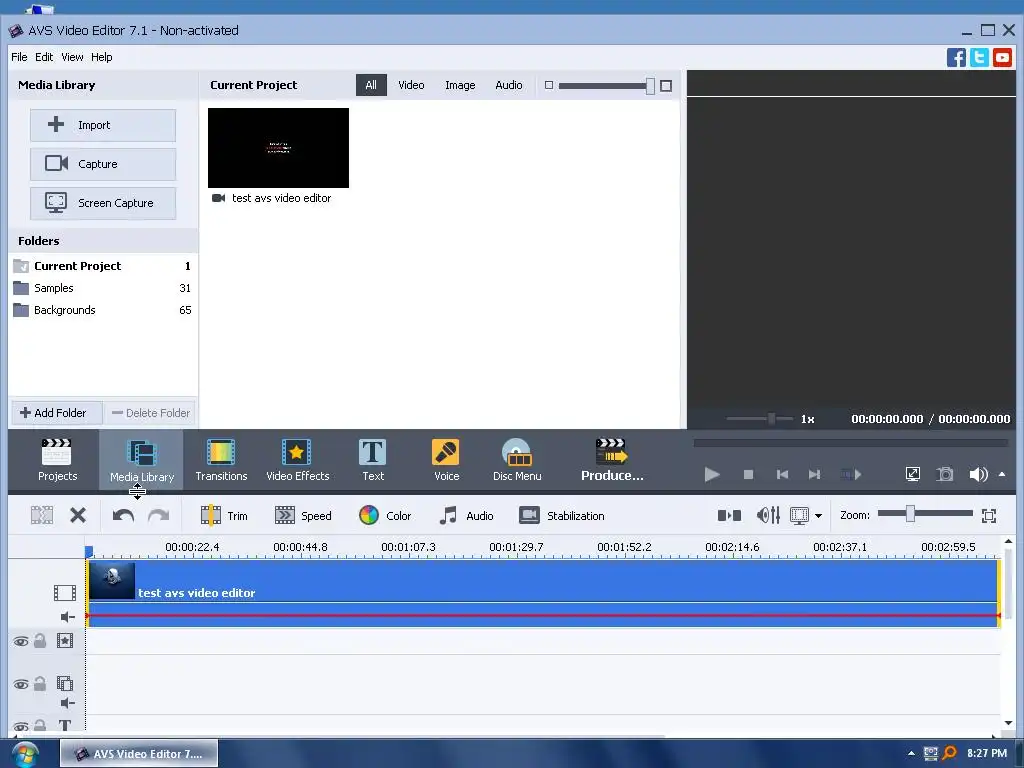Mute the overlay track audio
This screenshot has width=1024, height=768.
click(x=67, y=703)
